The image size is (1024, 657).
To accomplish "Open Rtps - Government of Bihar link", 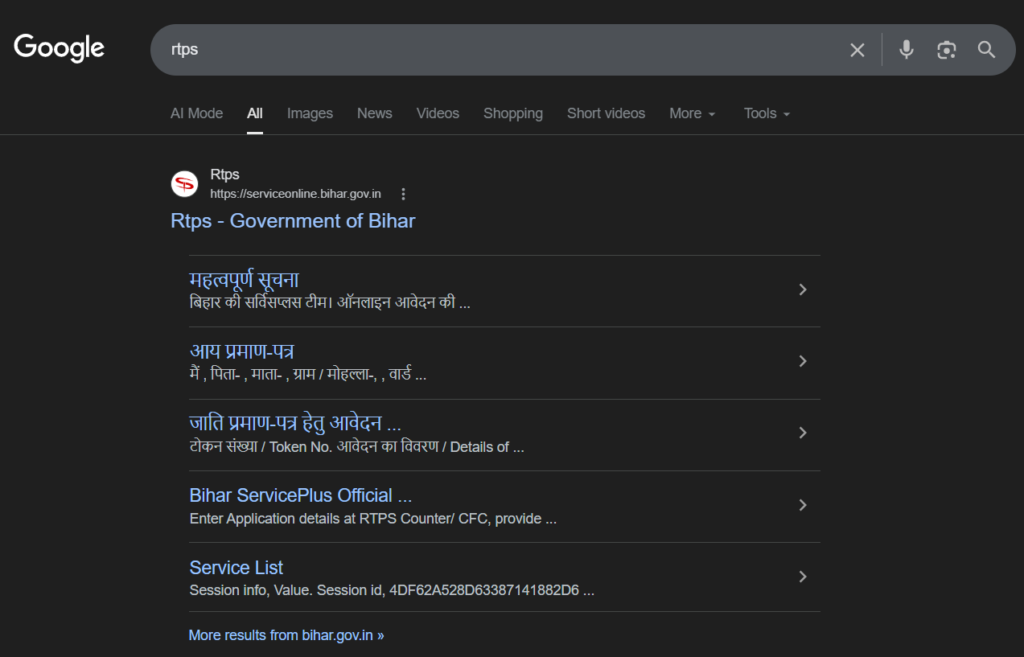I will (x=292, y=221).
